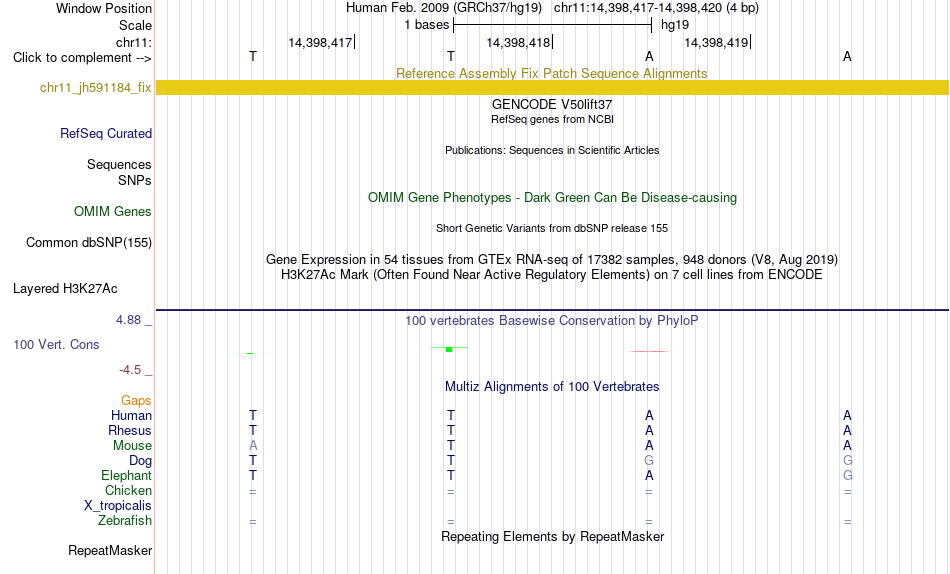
Task: Click the Sequences track label
Action: (119, 164)
